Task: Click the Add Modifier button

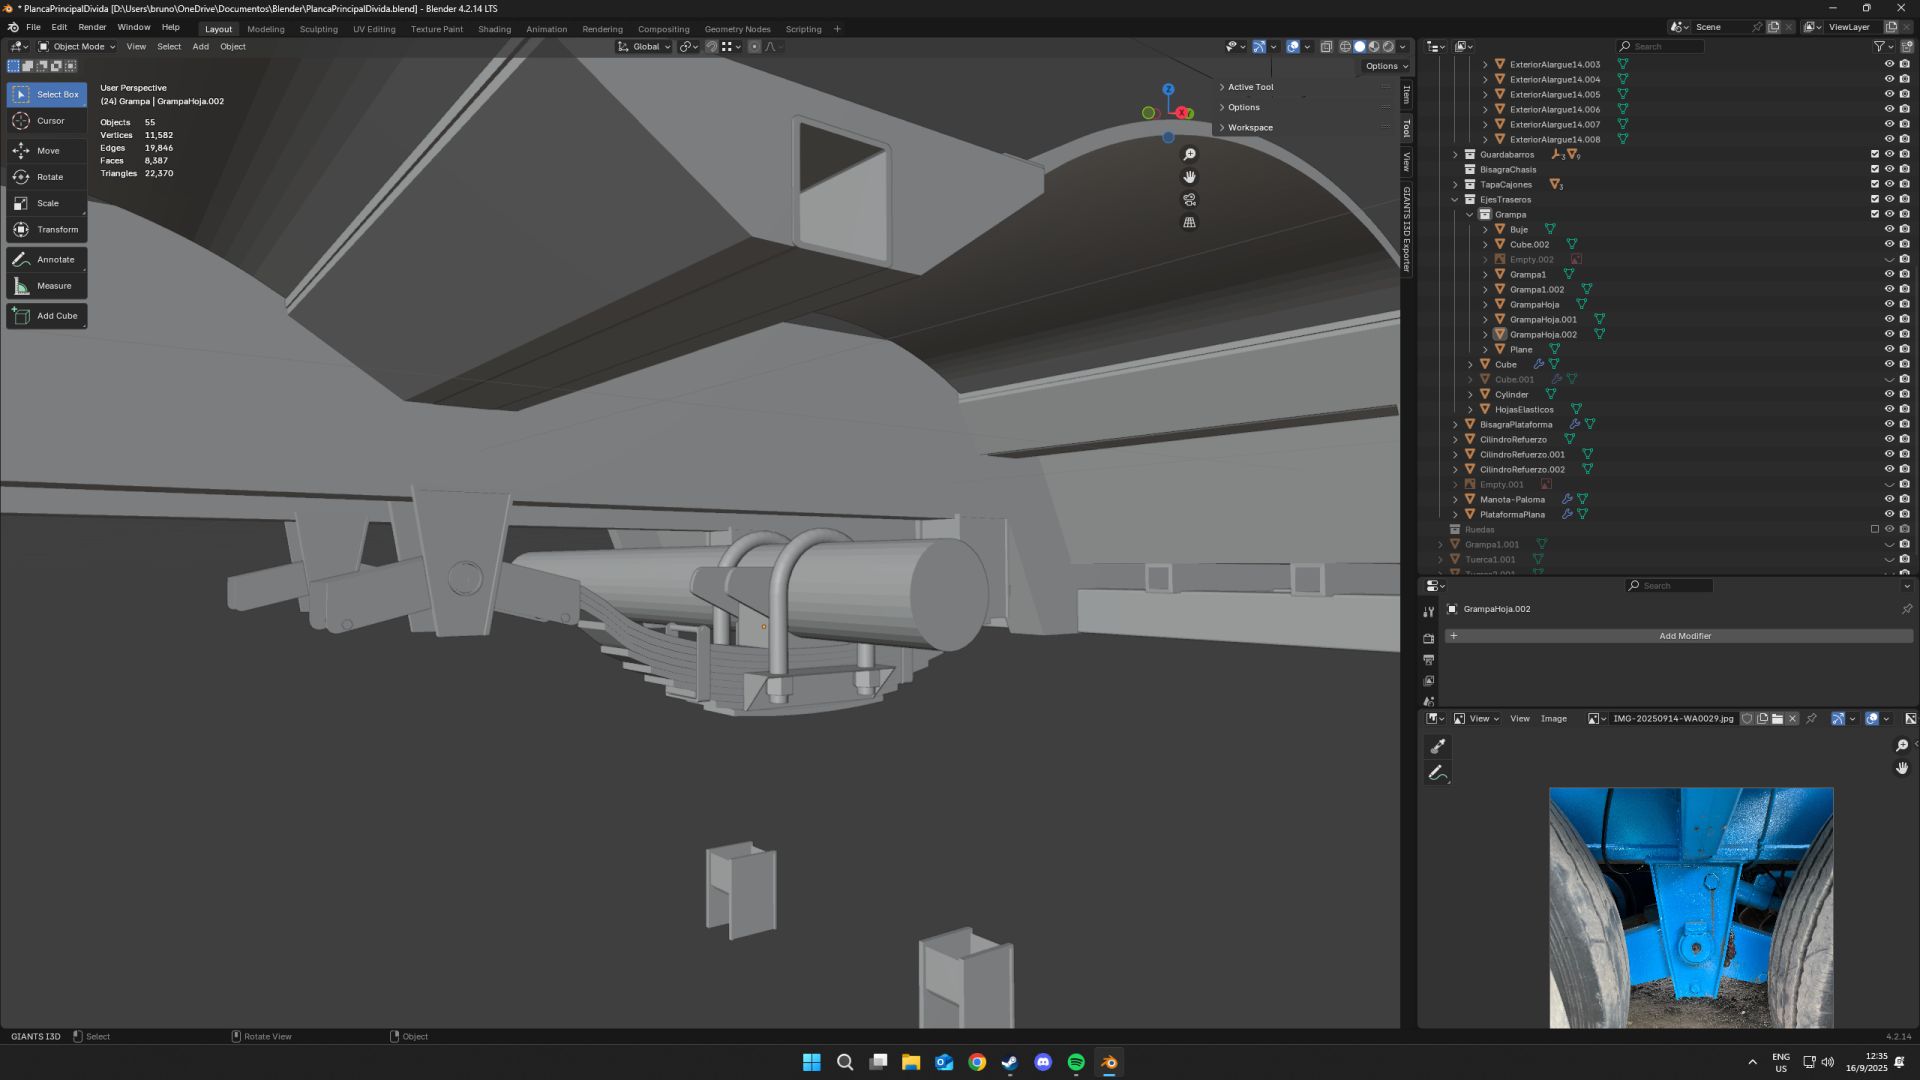Action: (x=1680, y=636)
